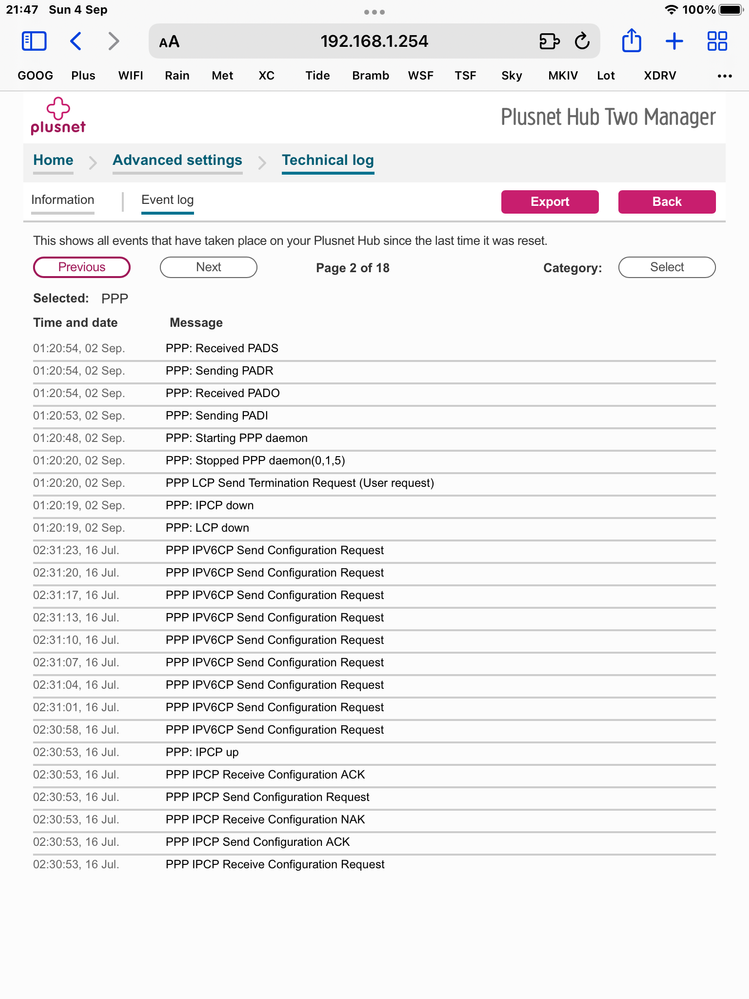Expand the bookmarks bar overflow ellipsis
749x999 pixels.
[x=725, y=75]
